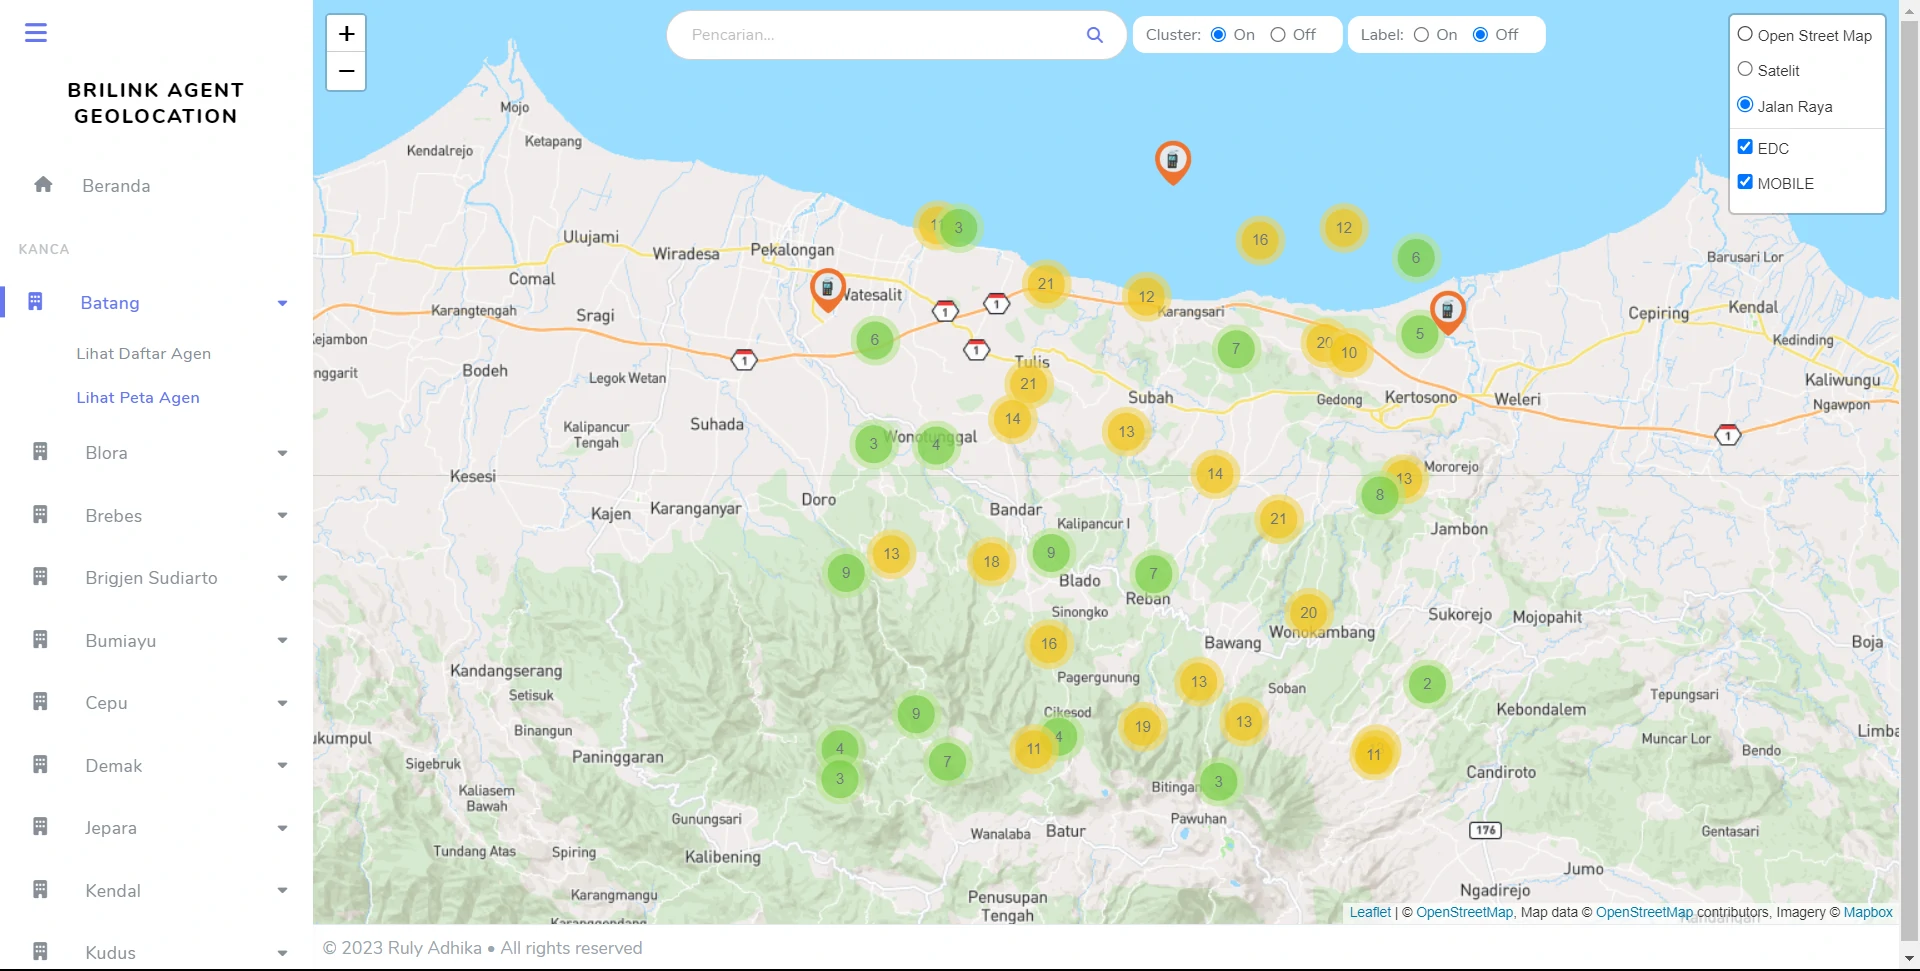Viewport: 1920px width, 971px height.
Task: Click the map zoom out button
Action: [346, 71]
